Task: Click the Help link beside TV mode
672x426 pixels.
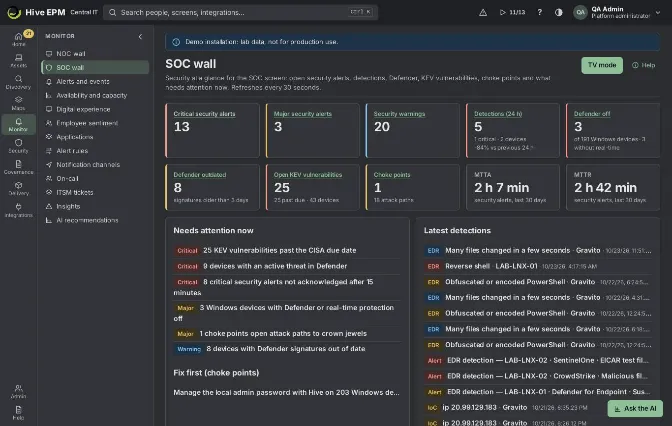Action: pyautogui.click(x=643, y=65)
